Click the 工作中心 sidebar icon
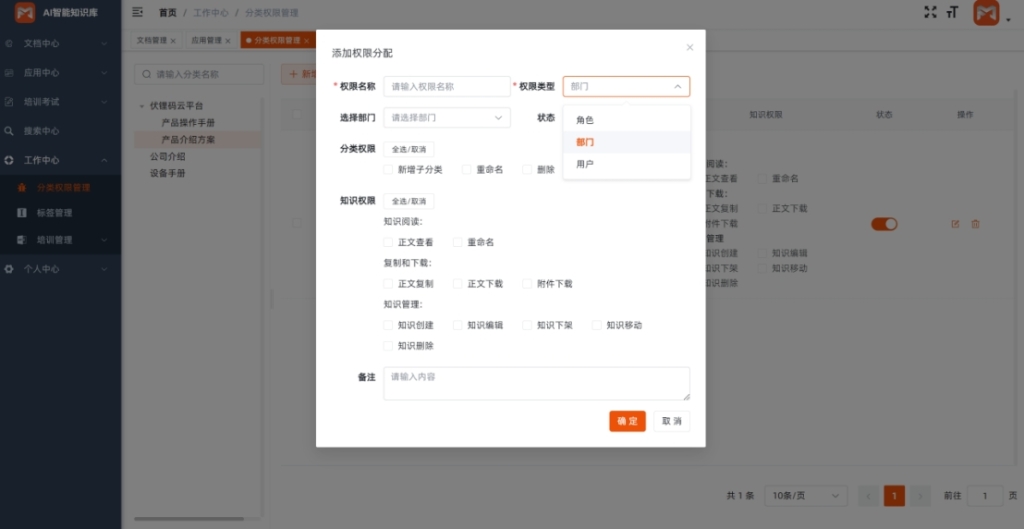The image size is (1024, 529). 9,160
